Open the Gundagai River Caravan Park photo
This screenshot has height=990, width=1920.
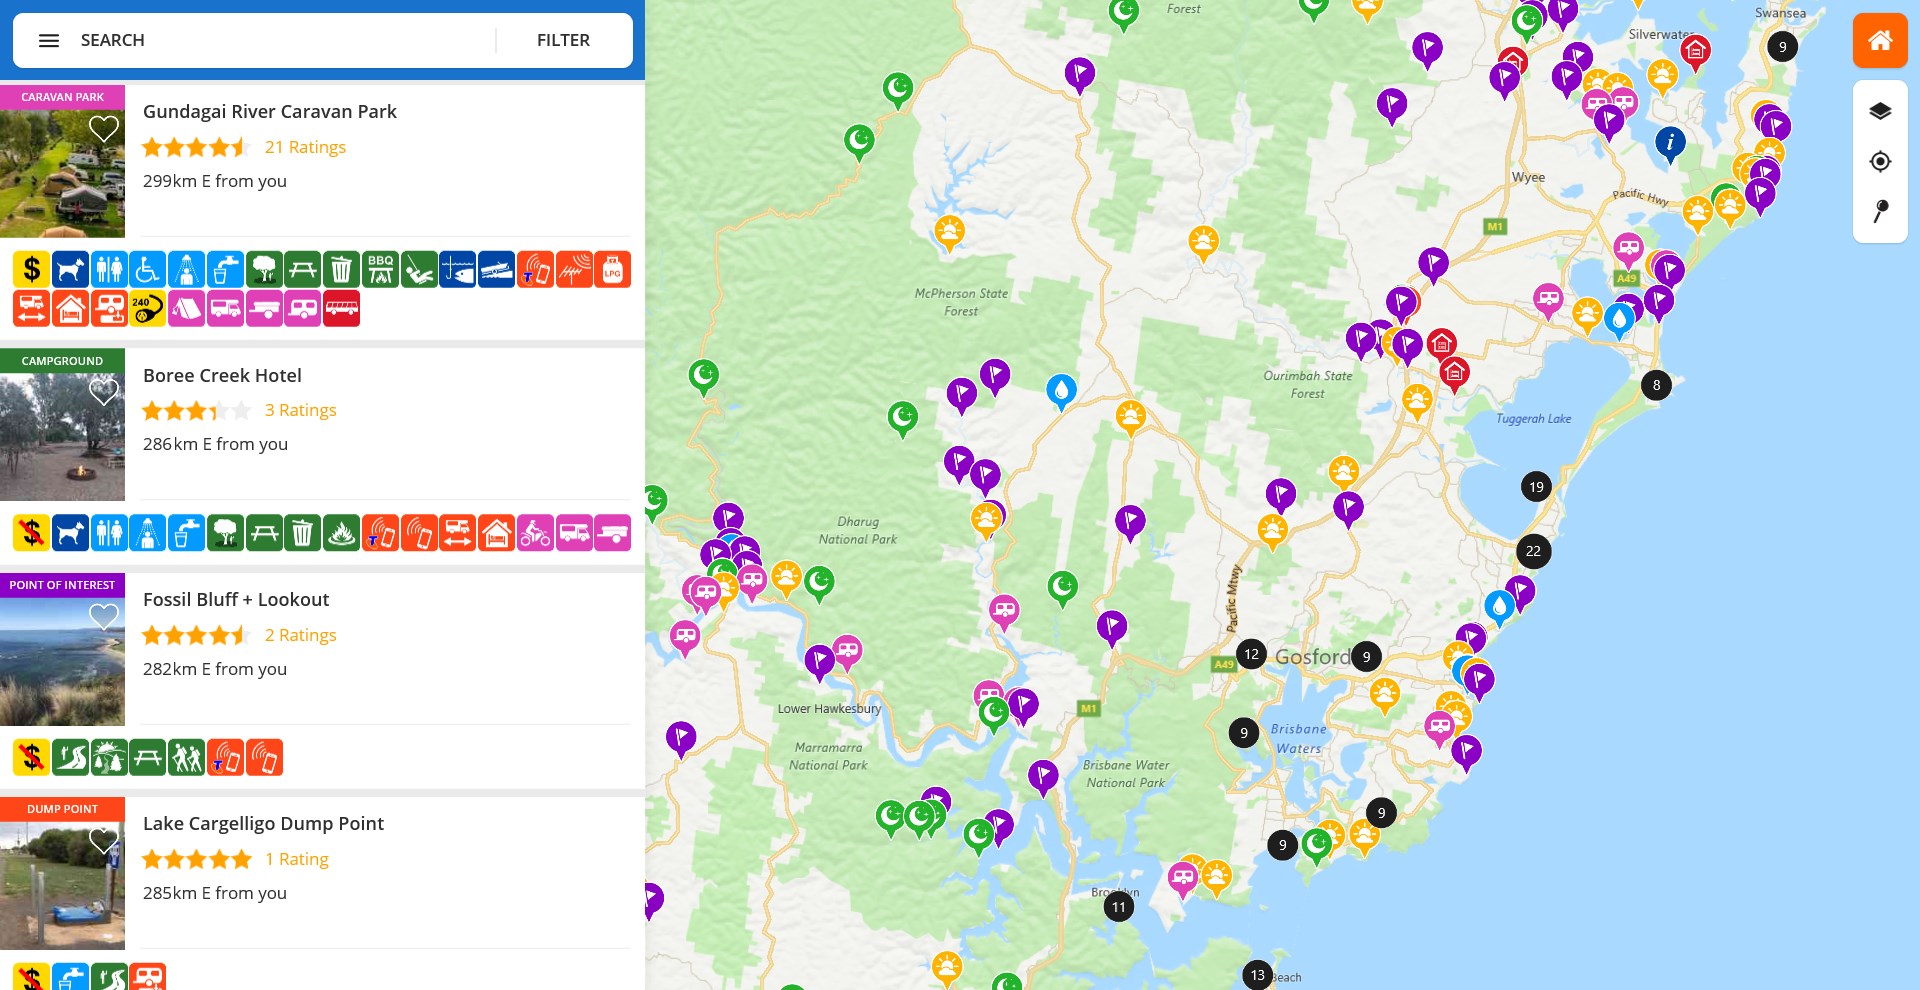(x=62, y=173)
